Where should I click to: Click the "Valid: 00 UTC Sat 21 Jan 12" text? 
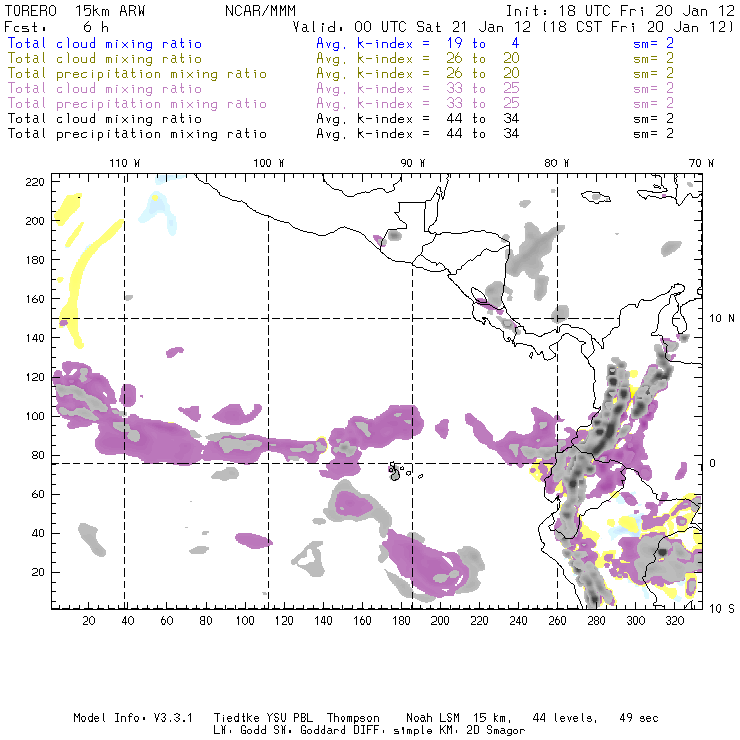click(412, 27)
